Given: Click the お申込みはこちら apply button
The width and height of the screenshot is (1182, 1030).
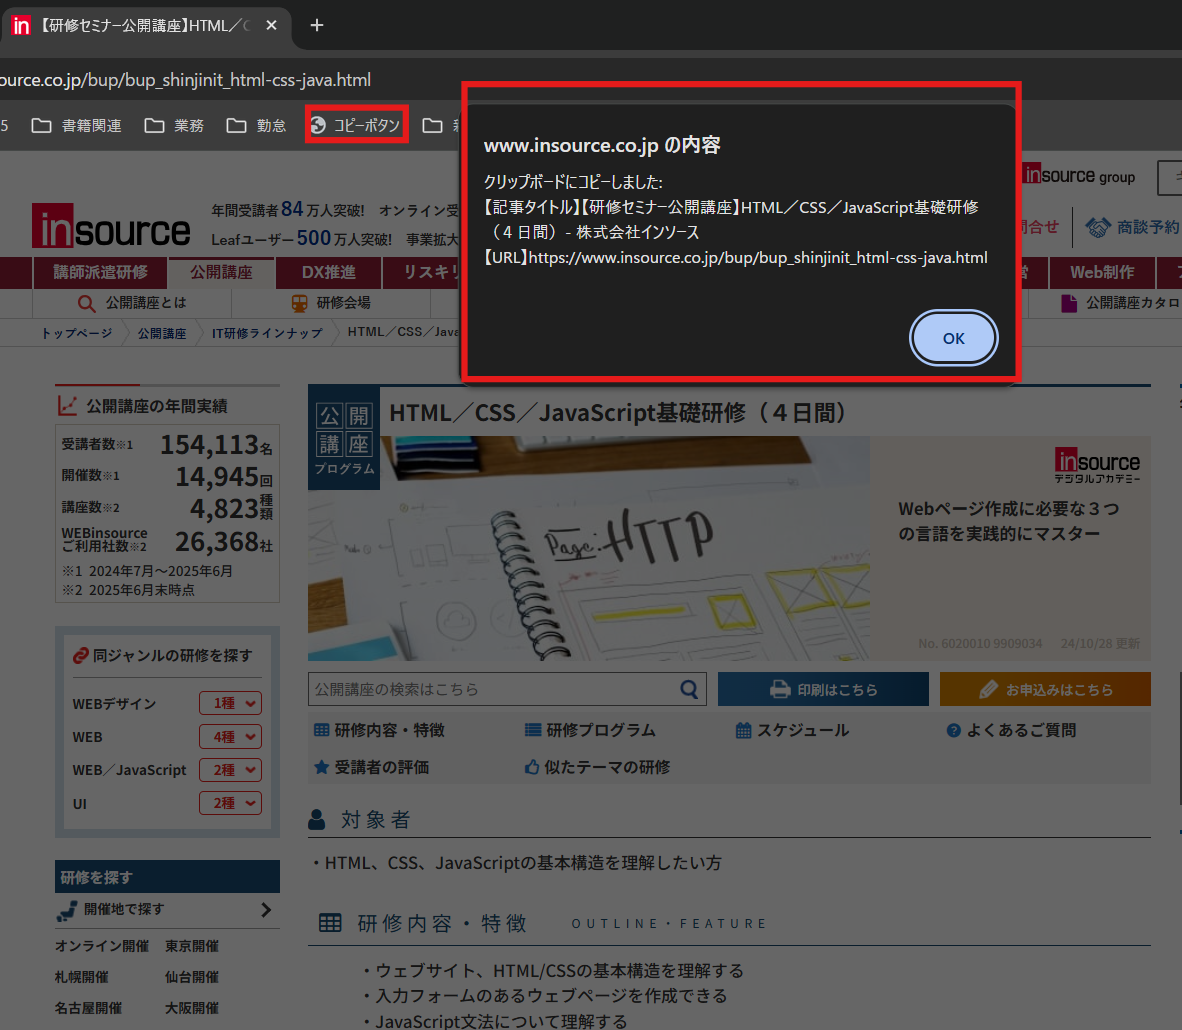Looking at the screenshot, I should click(x=1045, y=689).
